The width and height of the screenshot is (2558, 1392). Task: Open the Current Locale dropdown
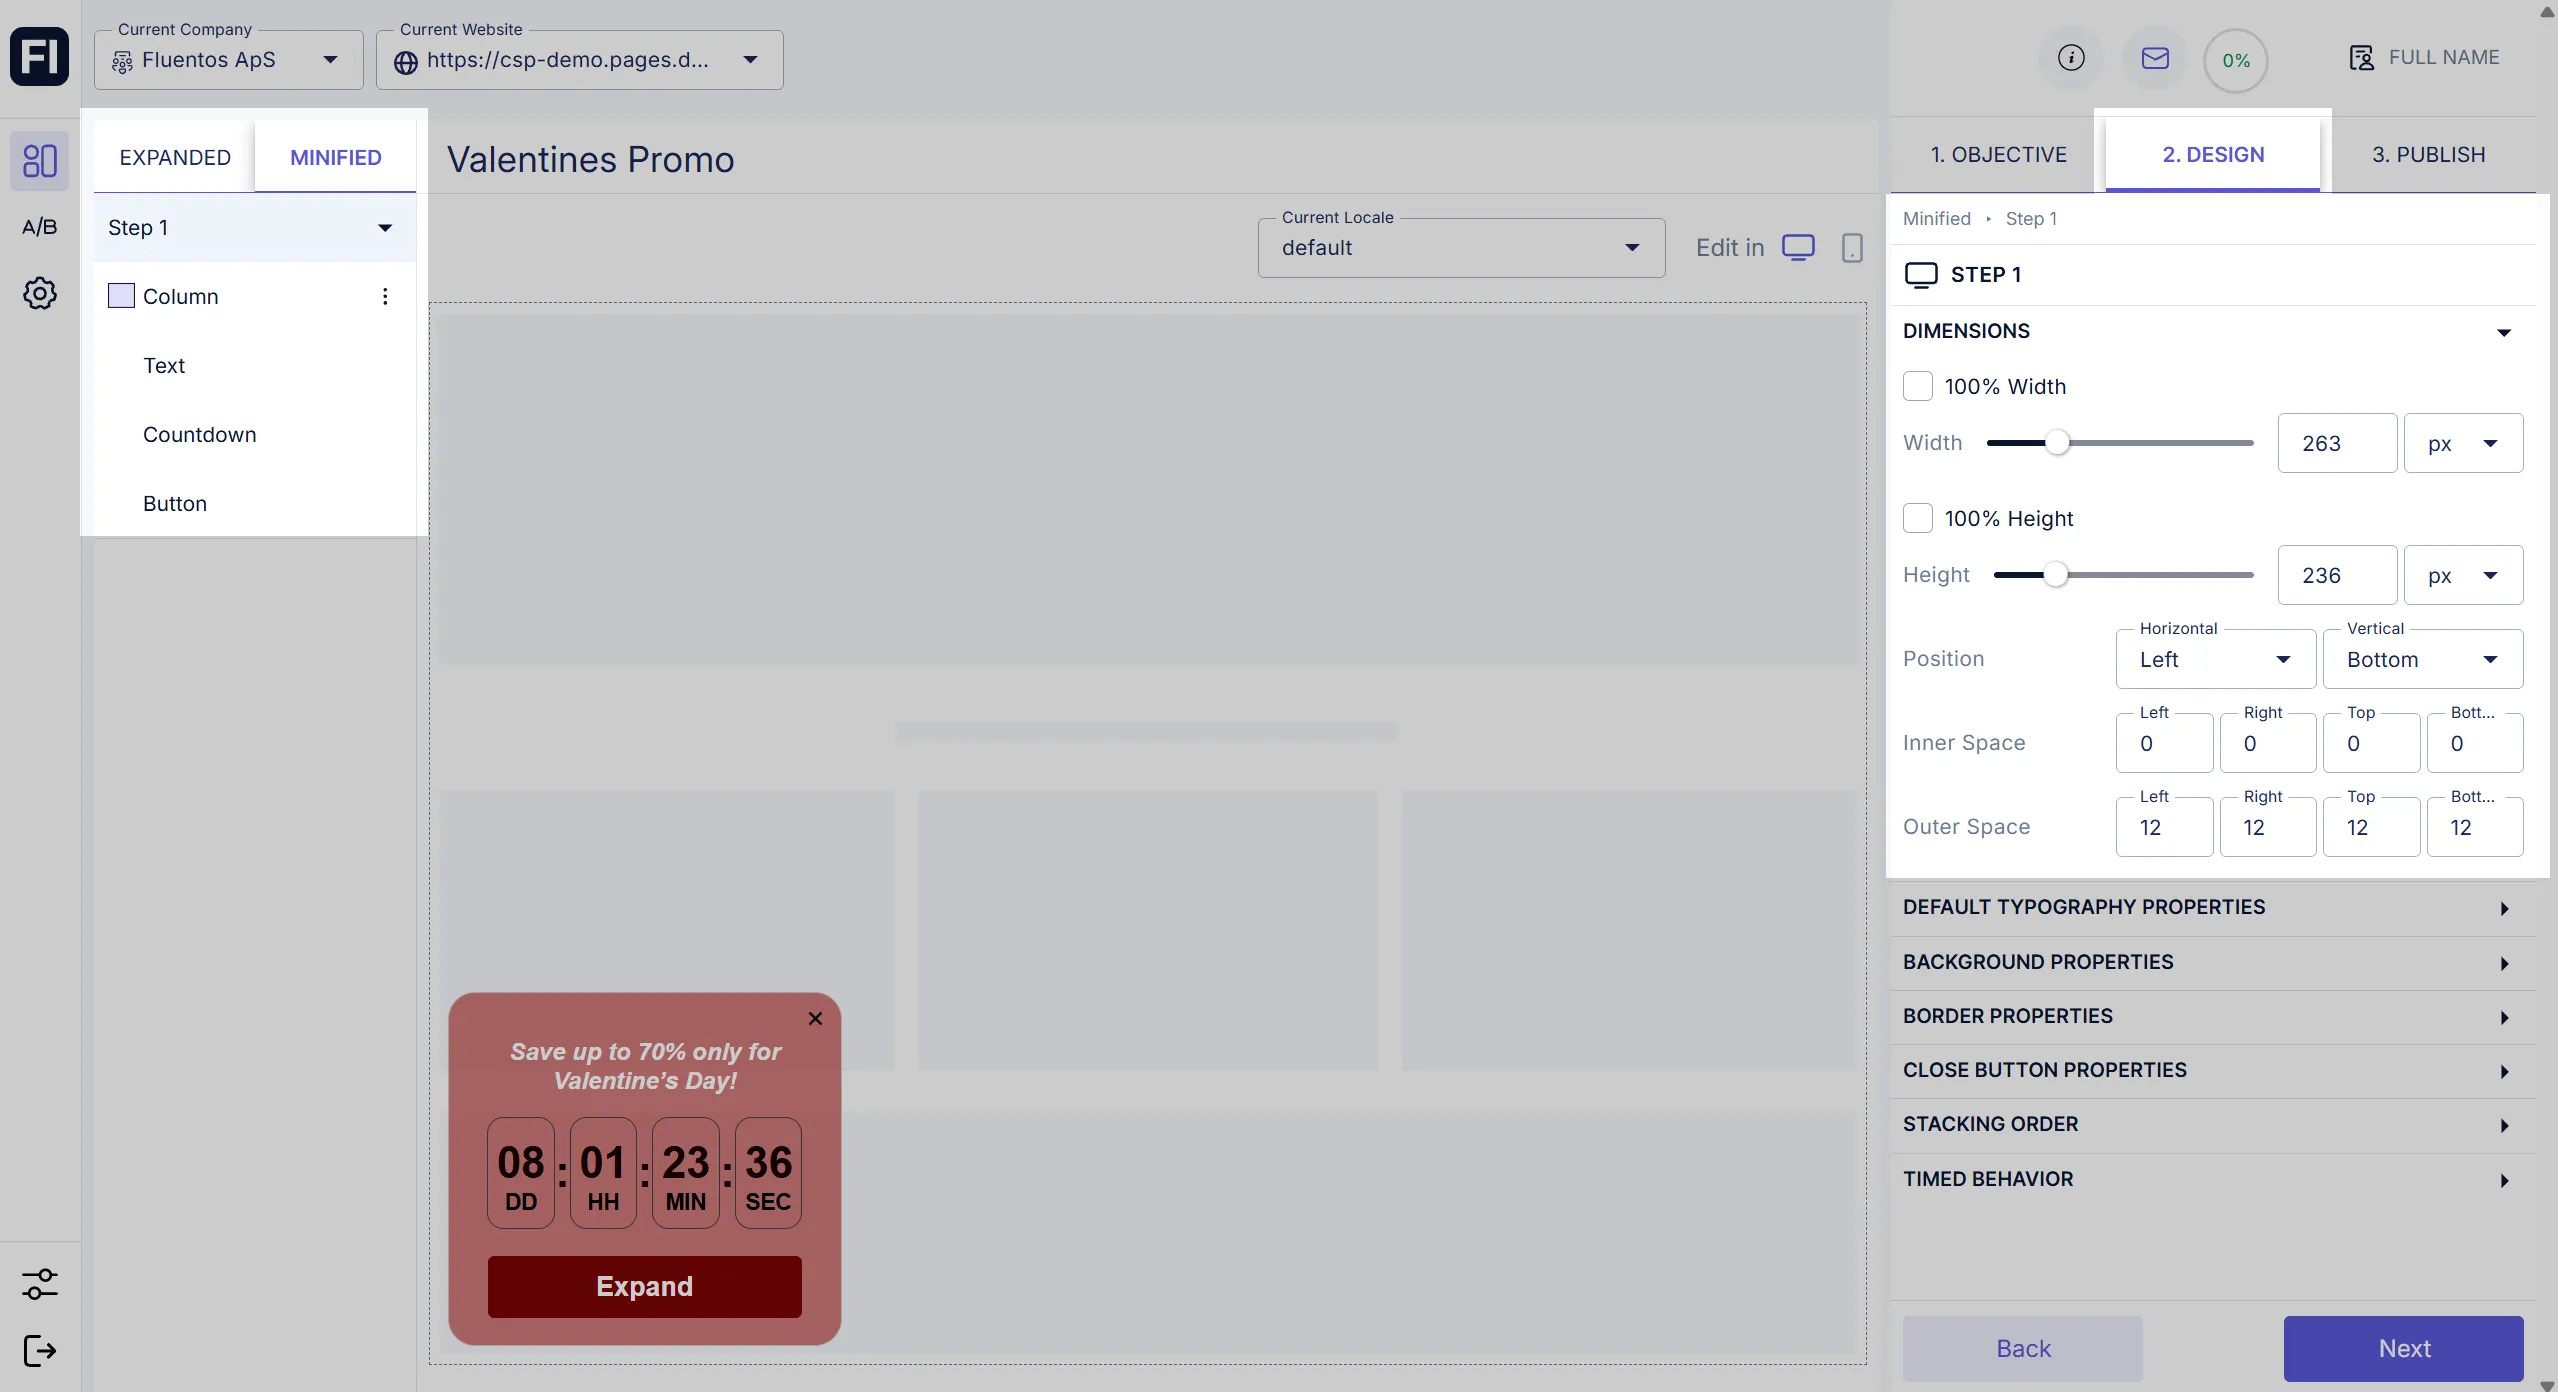[1460, 248]
